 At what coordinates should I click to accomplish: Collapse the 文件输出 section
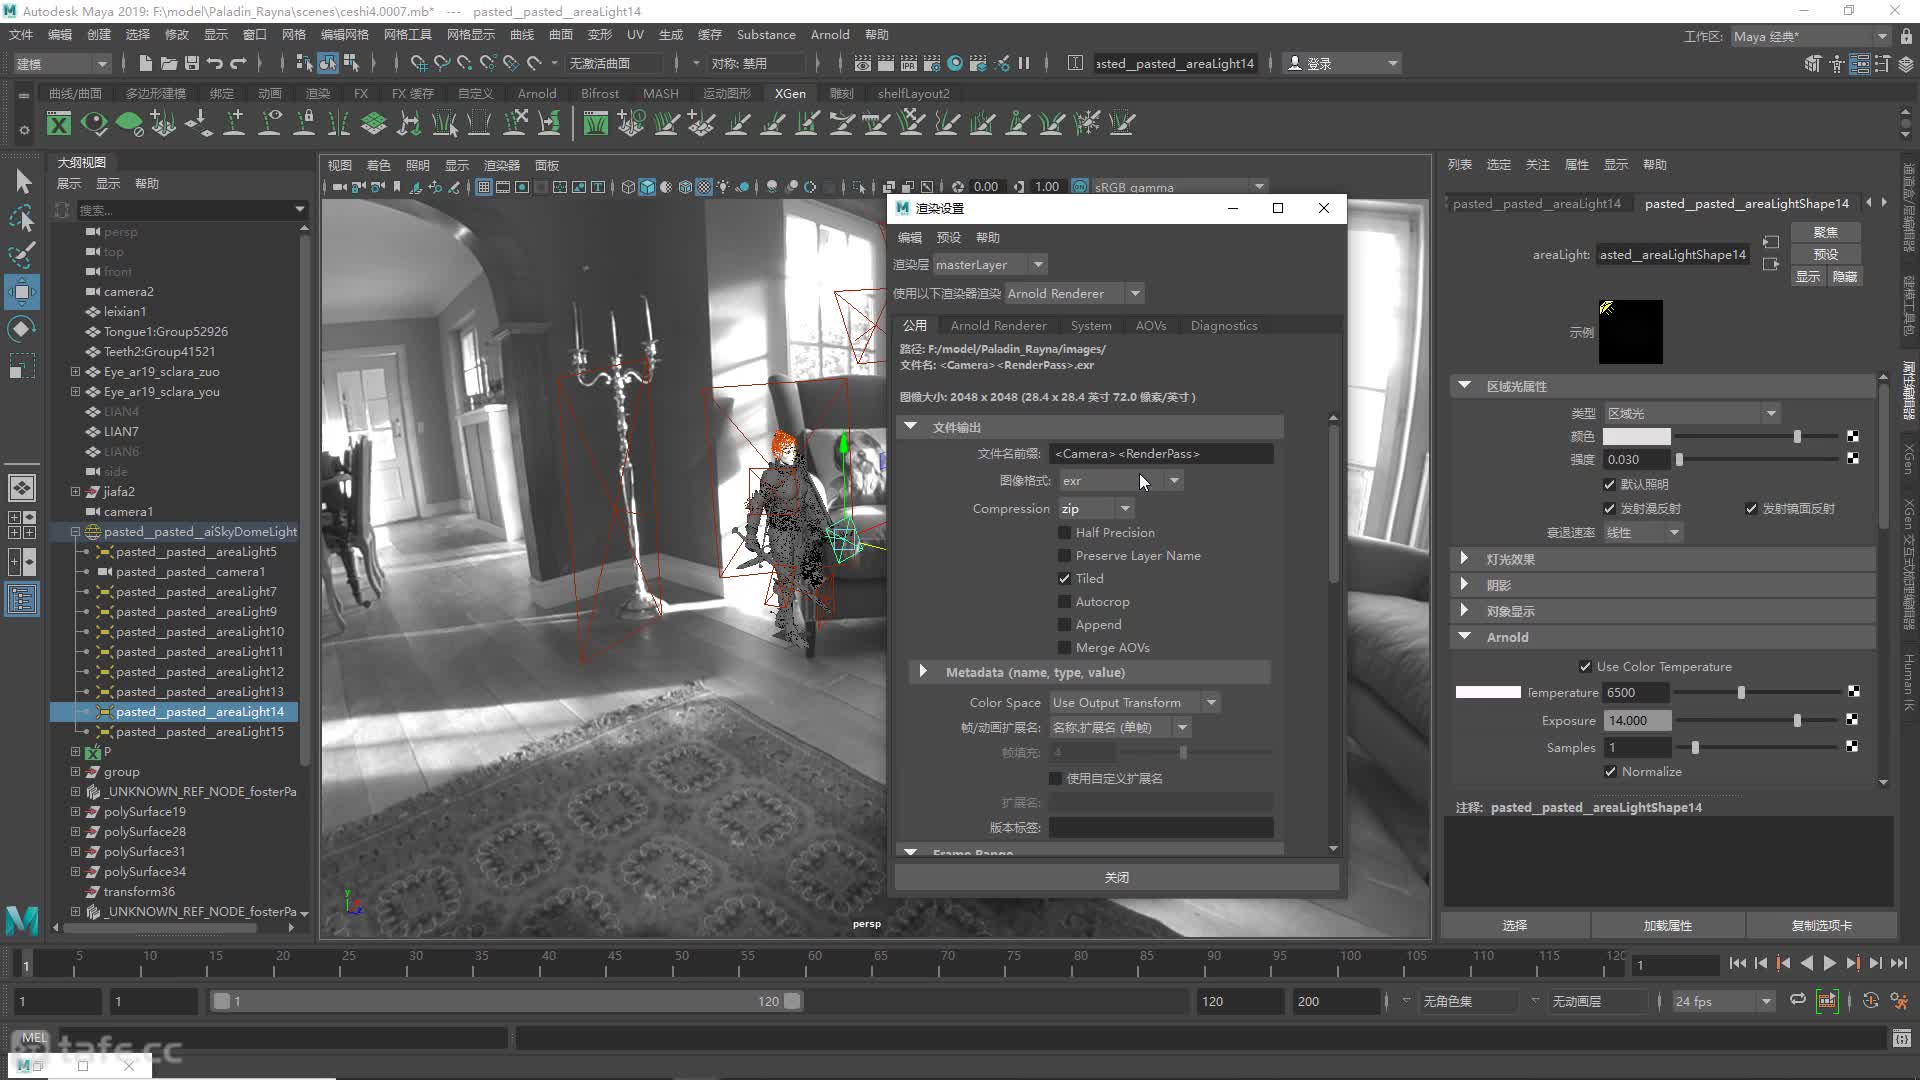[911, 427]
